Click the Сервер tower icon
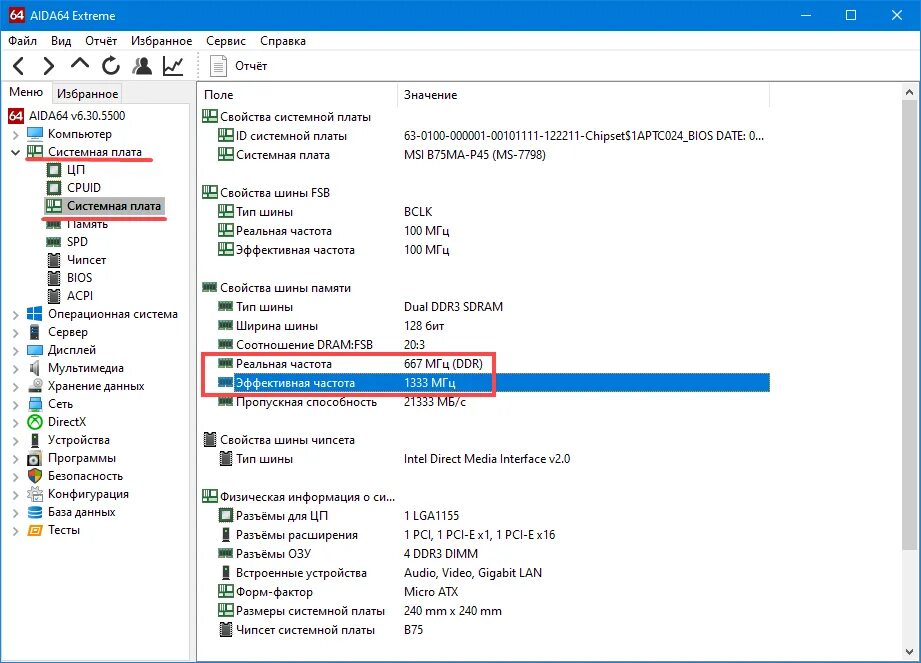Viewport: 921px width, 663px height. 35,332
